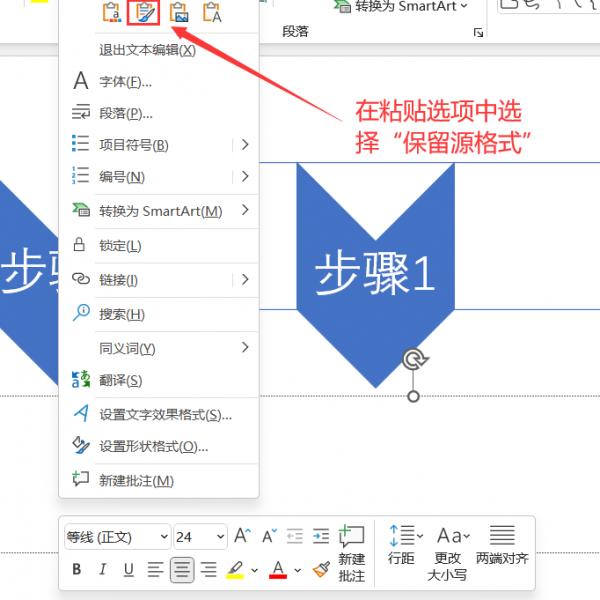The height and width of the screenshot is (600, 600).
Task: Expand the 项目符号(B) bullets submenu arrow
Action: (x=245, y=145)
